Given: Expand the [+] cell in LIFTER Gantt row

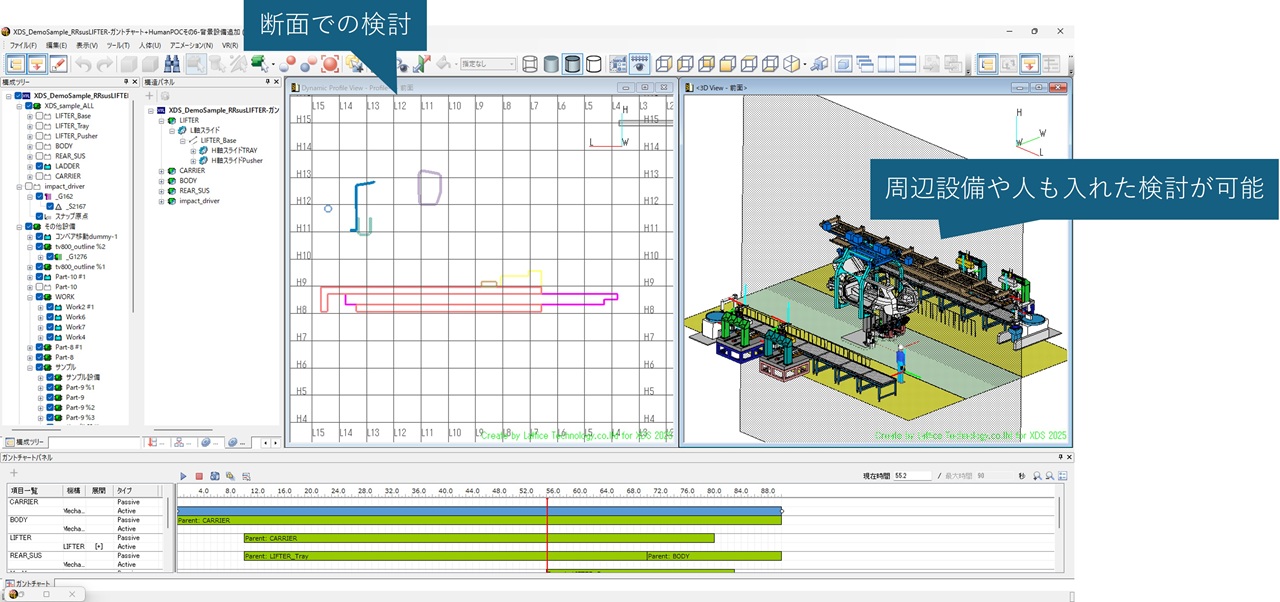Looking at the screenshot, I should pyautogui.click(x=99, y=547).
